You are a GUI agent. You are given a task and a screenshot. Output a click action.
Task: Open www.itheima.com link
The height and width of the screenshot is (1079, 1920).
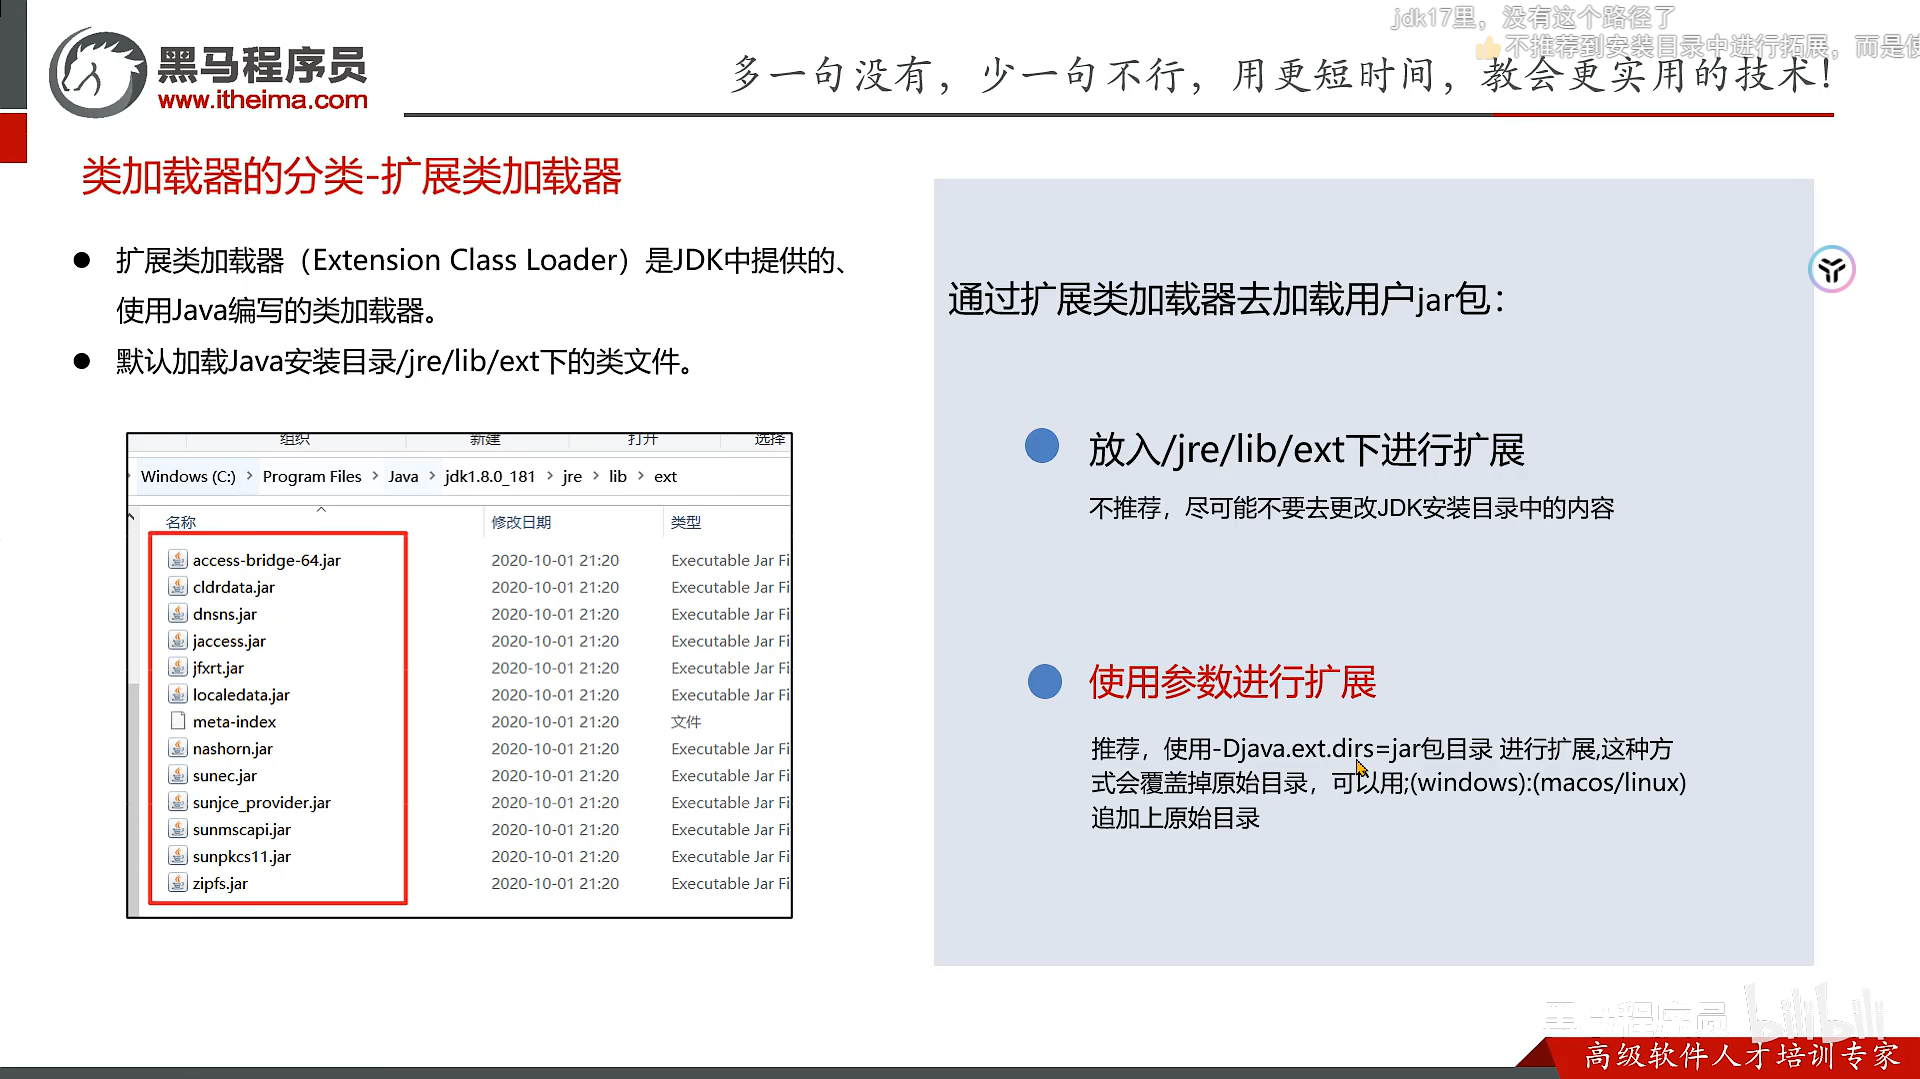coord(262,100)
